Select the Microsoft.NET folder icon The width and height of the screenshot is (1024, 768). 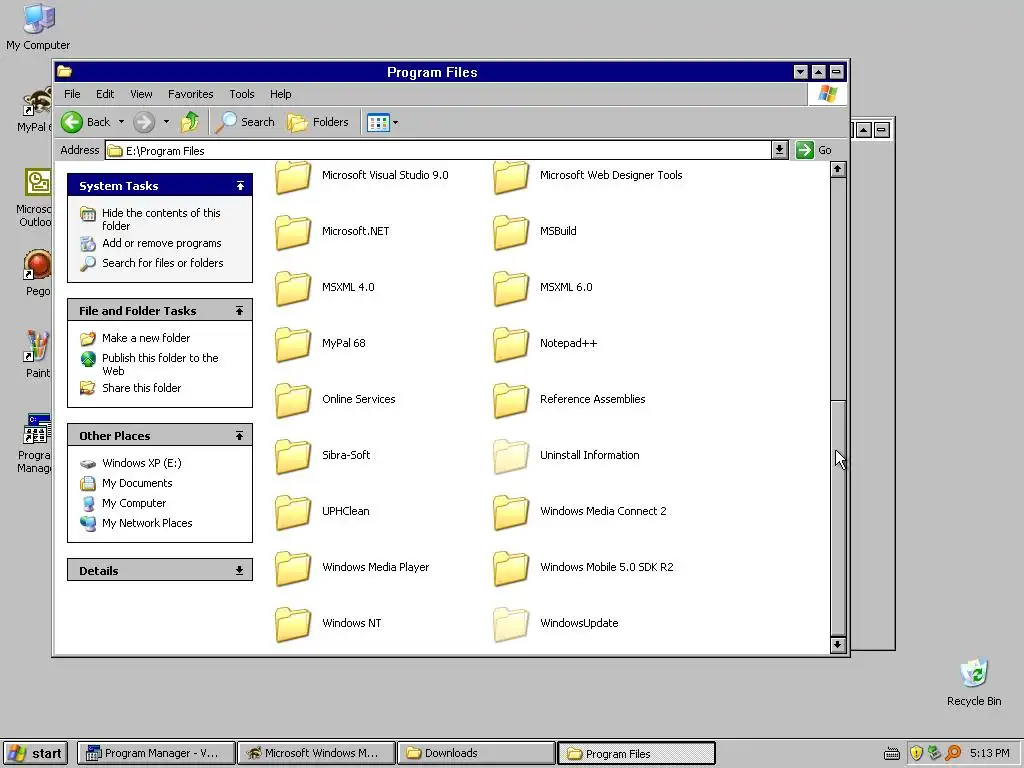coord(293,232)
